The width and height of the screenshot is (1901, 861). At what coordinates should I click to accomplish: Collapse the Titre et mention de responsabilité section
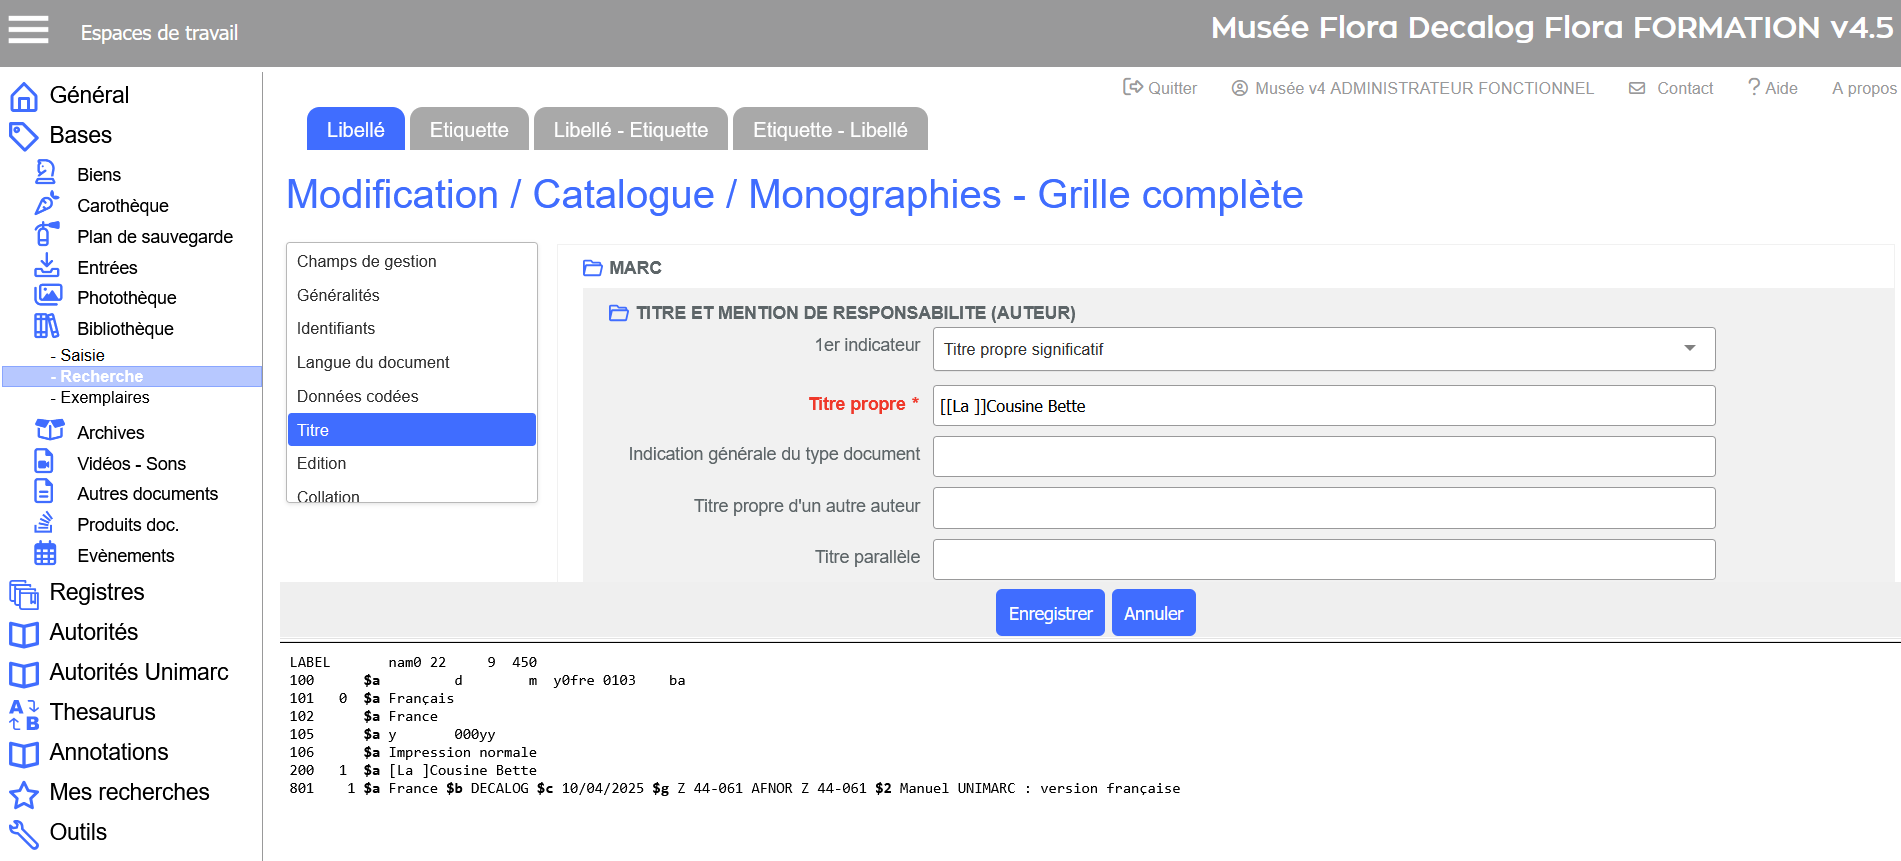pos(619,313)
